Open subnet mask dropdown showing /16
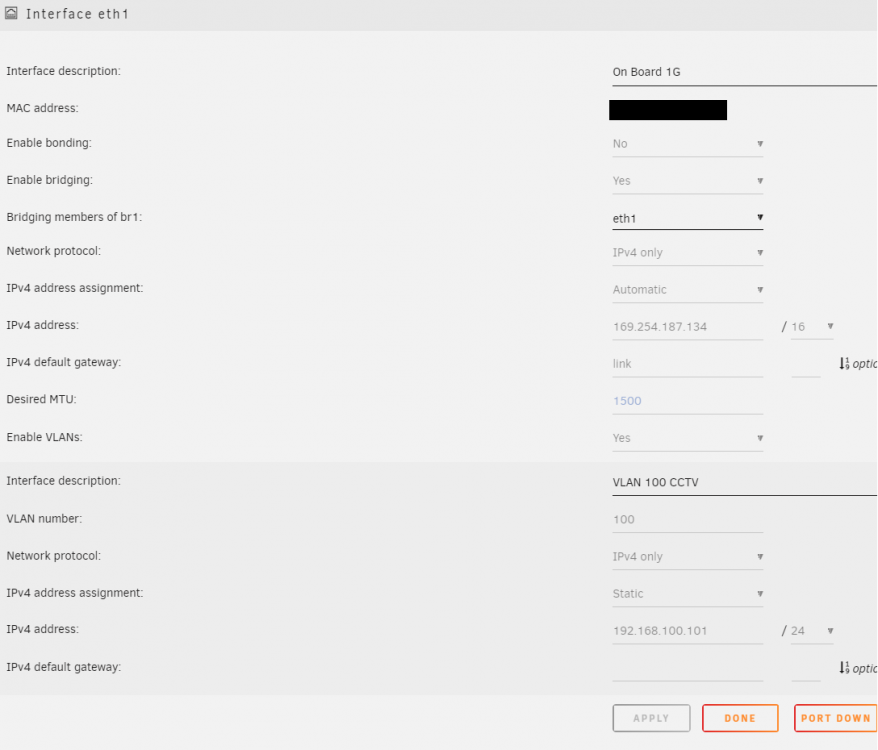The width and height of the screenshot is (878, 750). point(812,327)
